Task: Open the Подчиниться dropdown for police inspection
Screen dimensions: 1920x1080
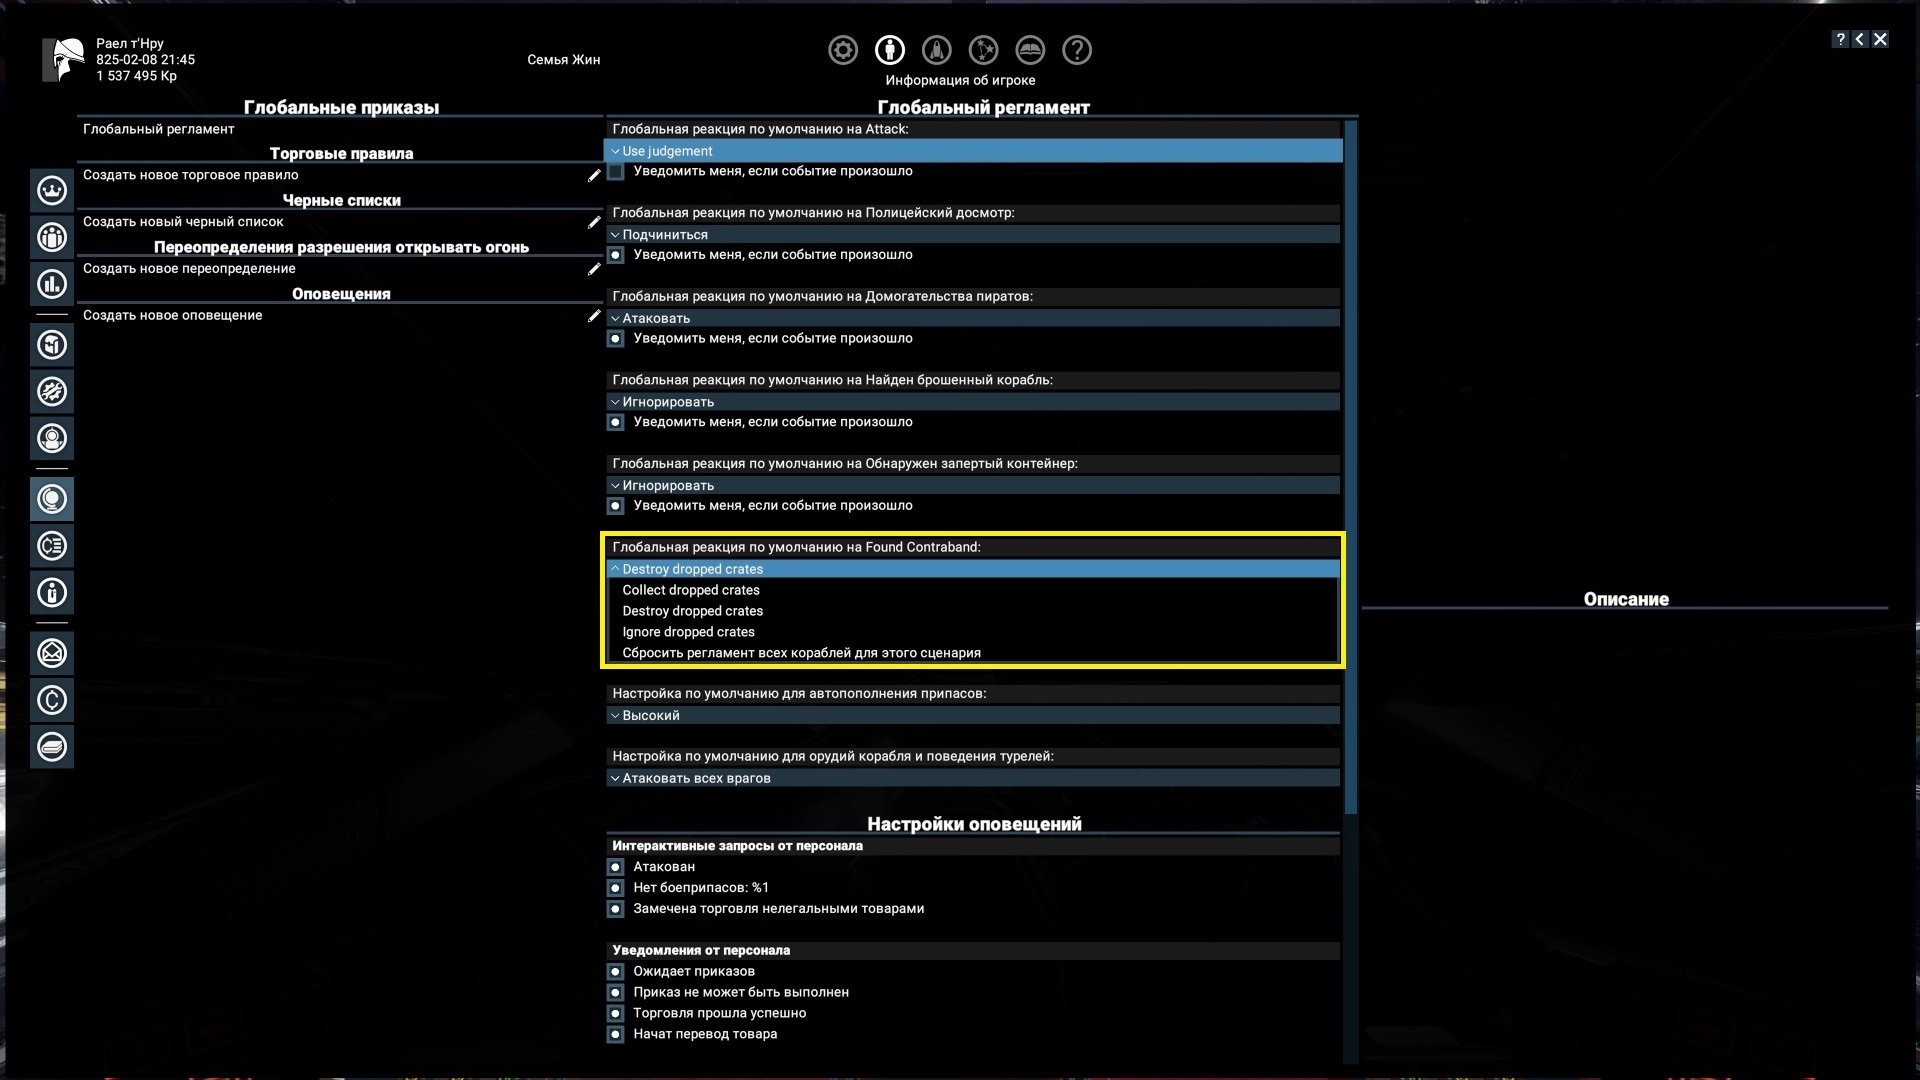Action: click(973, 234)
